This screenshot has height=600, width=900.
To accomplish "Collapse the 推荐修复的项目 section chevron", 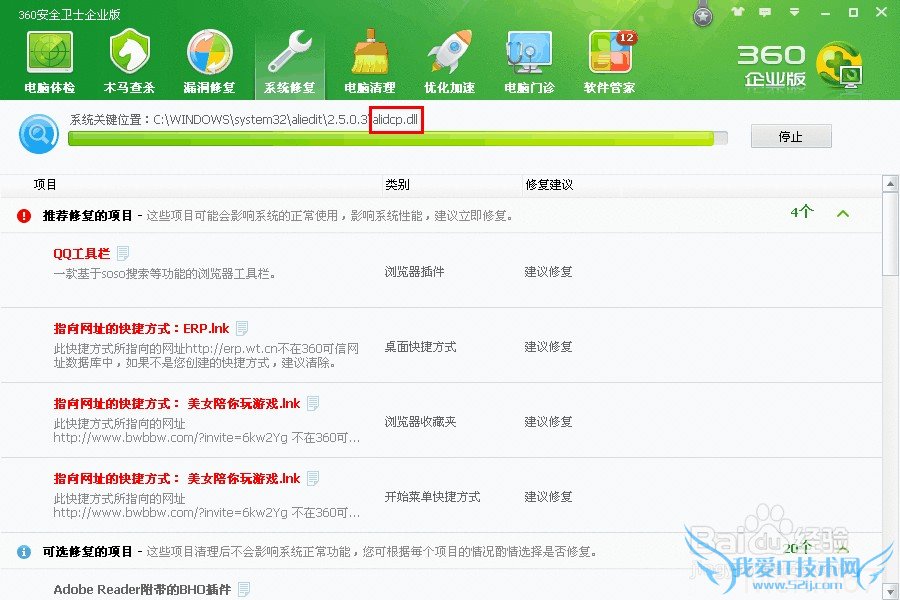I will point(843,214).
